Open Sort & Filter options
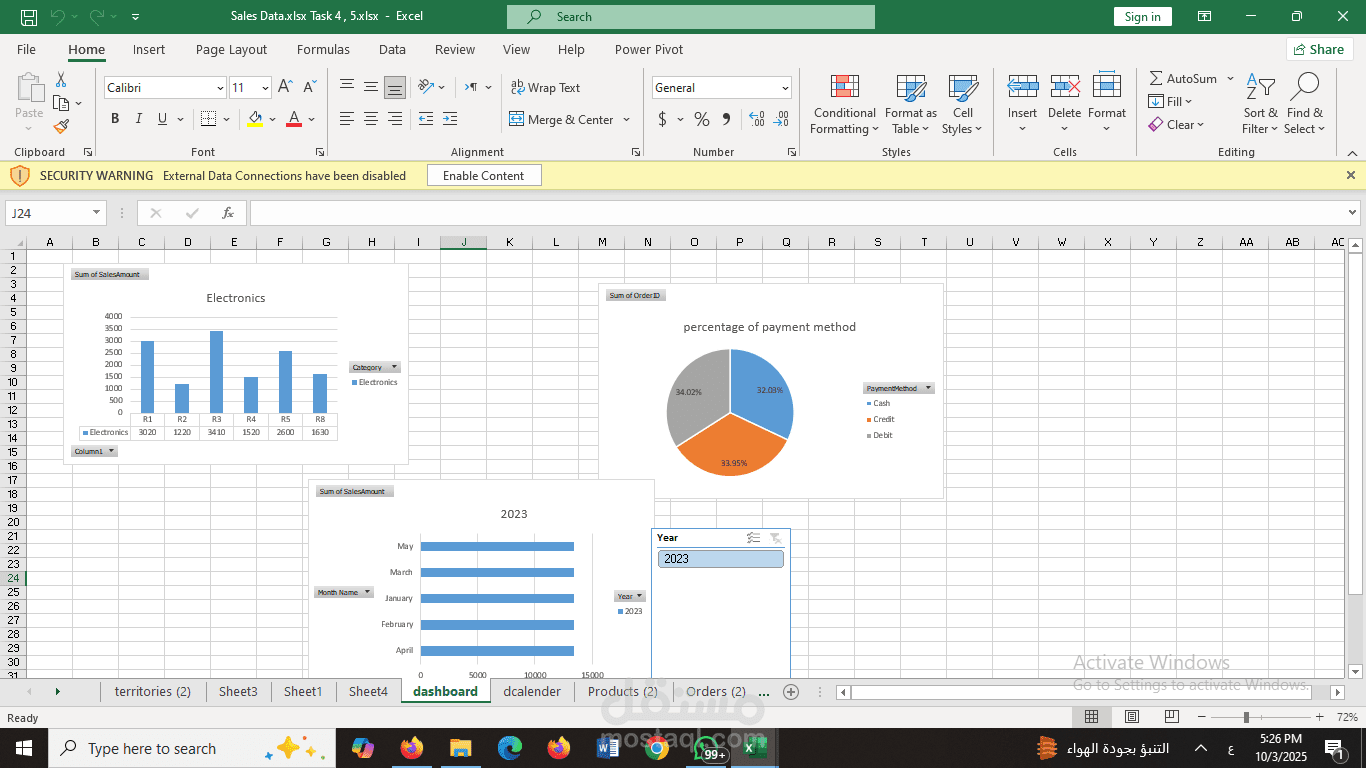1366x768 pixels. tap(1260, 104)
